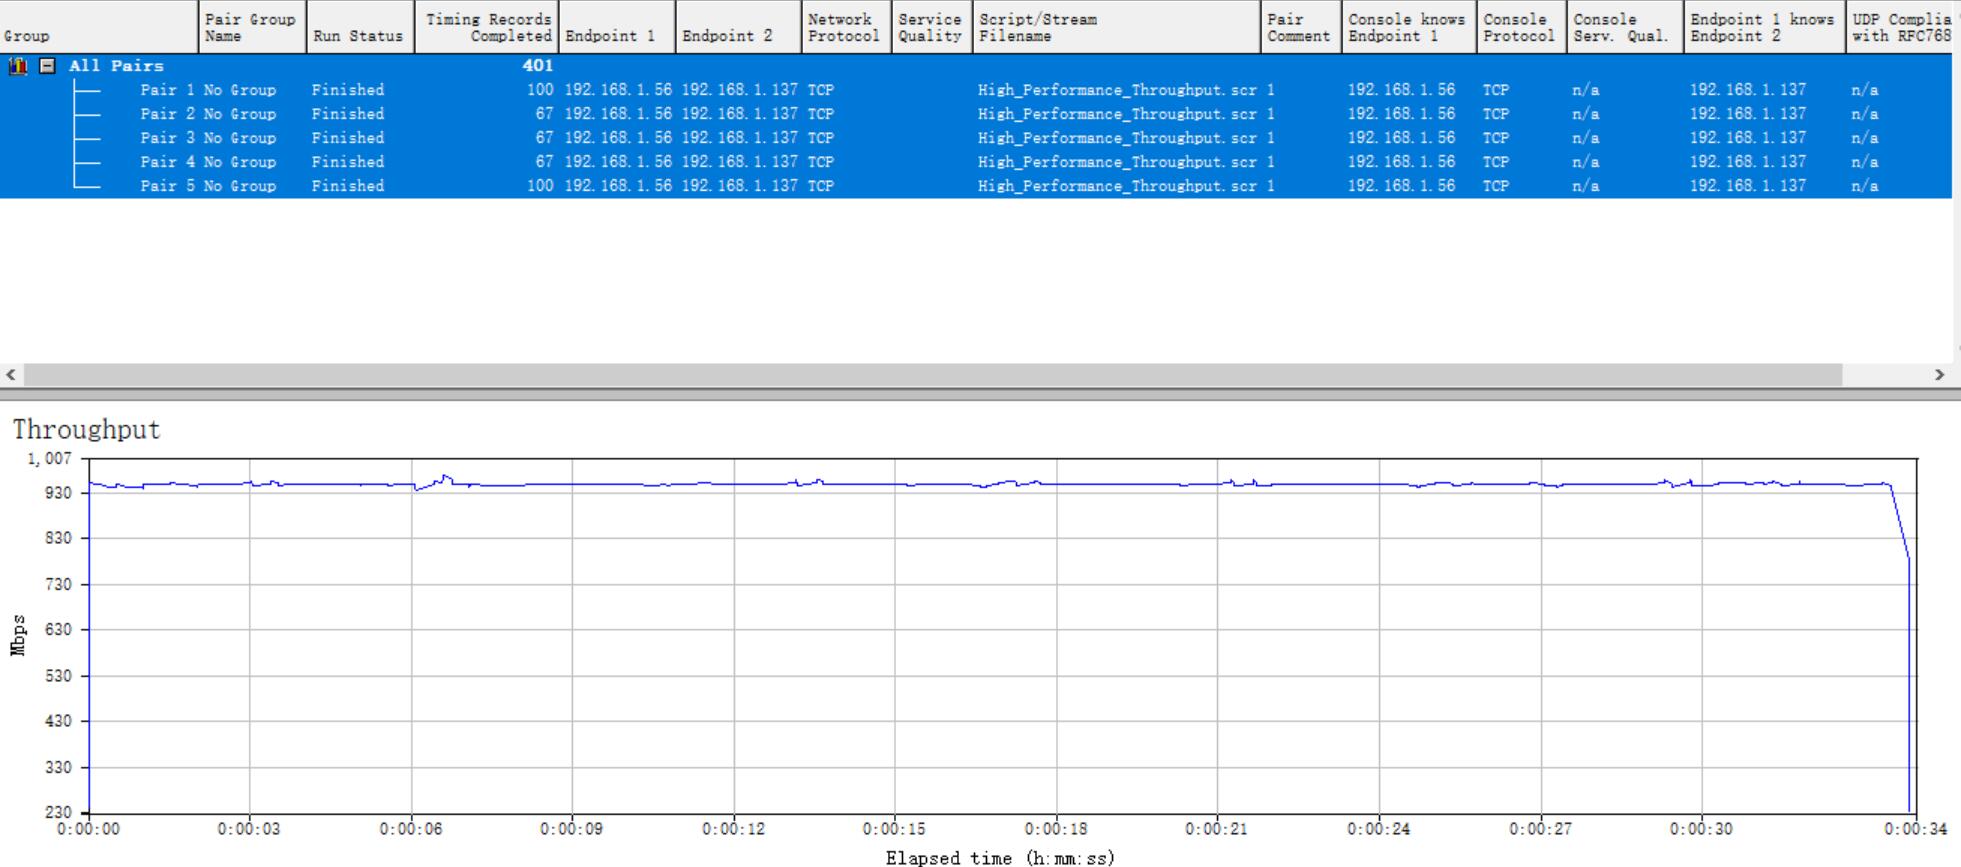
Task: Collapse the All Pairs tree node
Action: [x=46, y=66]
